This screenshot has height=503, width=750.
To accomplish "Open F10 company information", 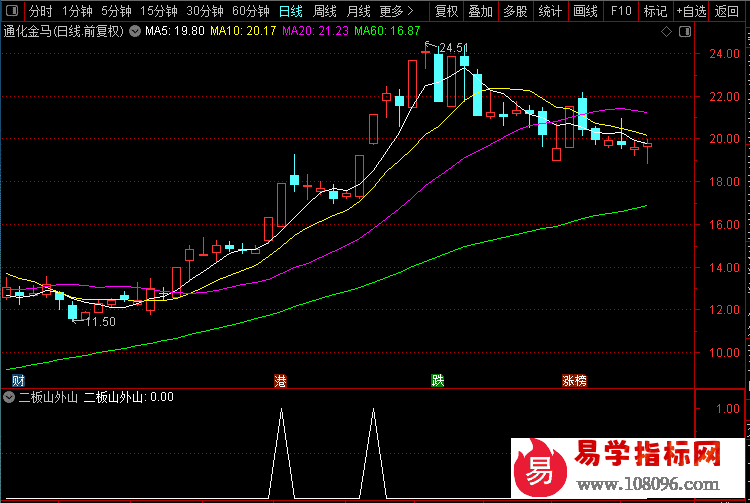I will coord(621,11).
